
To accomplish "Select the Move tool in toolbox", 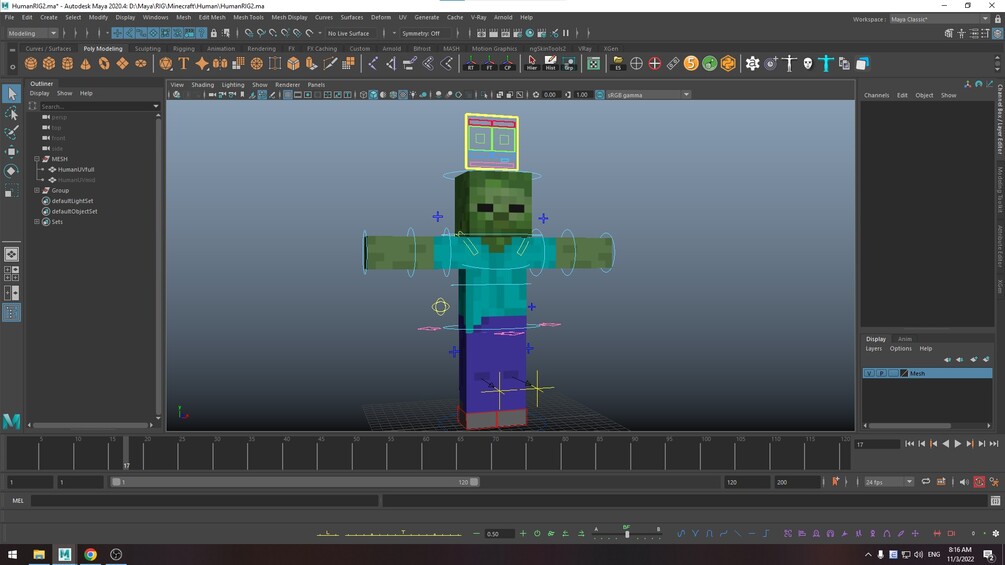I will tap(12, 152).
